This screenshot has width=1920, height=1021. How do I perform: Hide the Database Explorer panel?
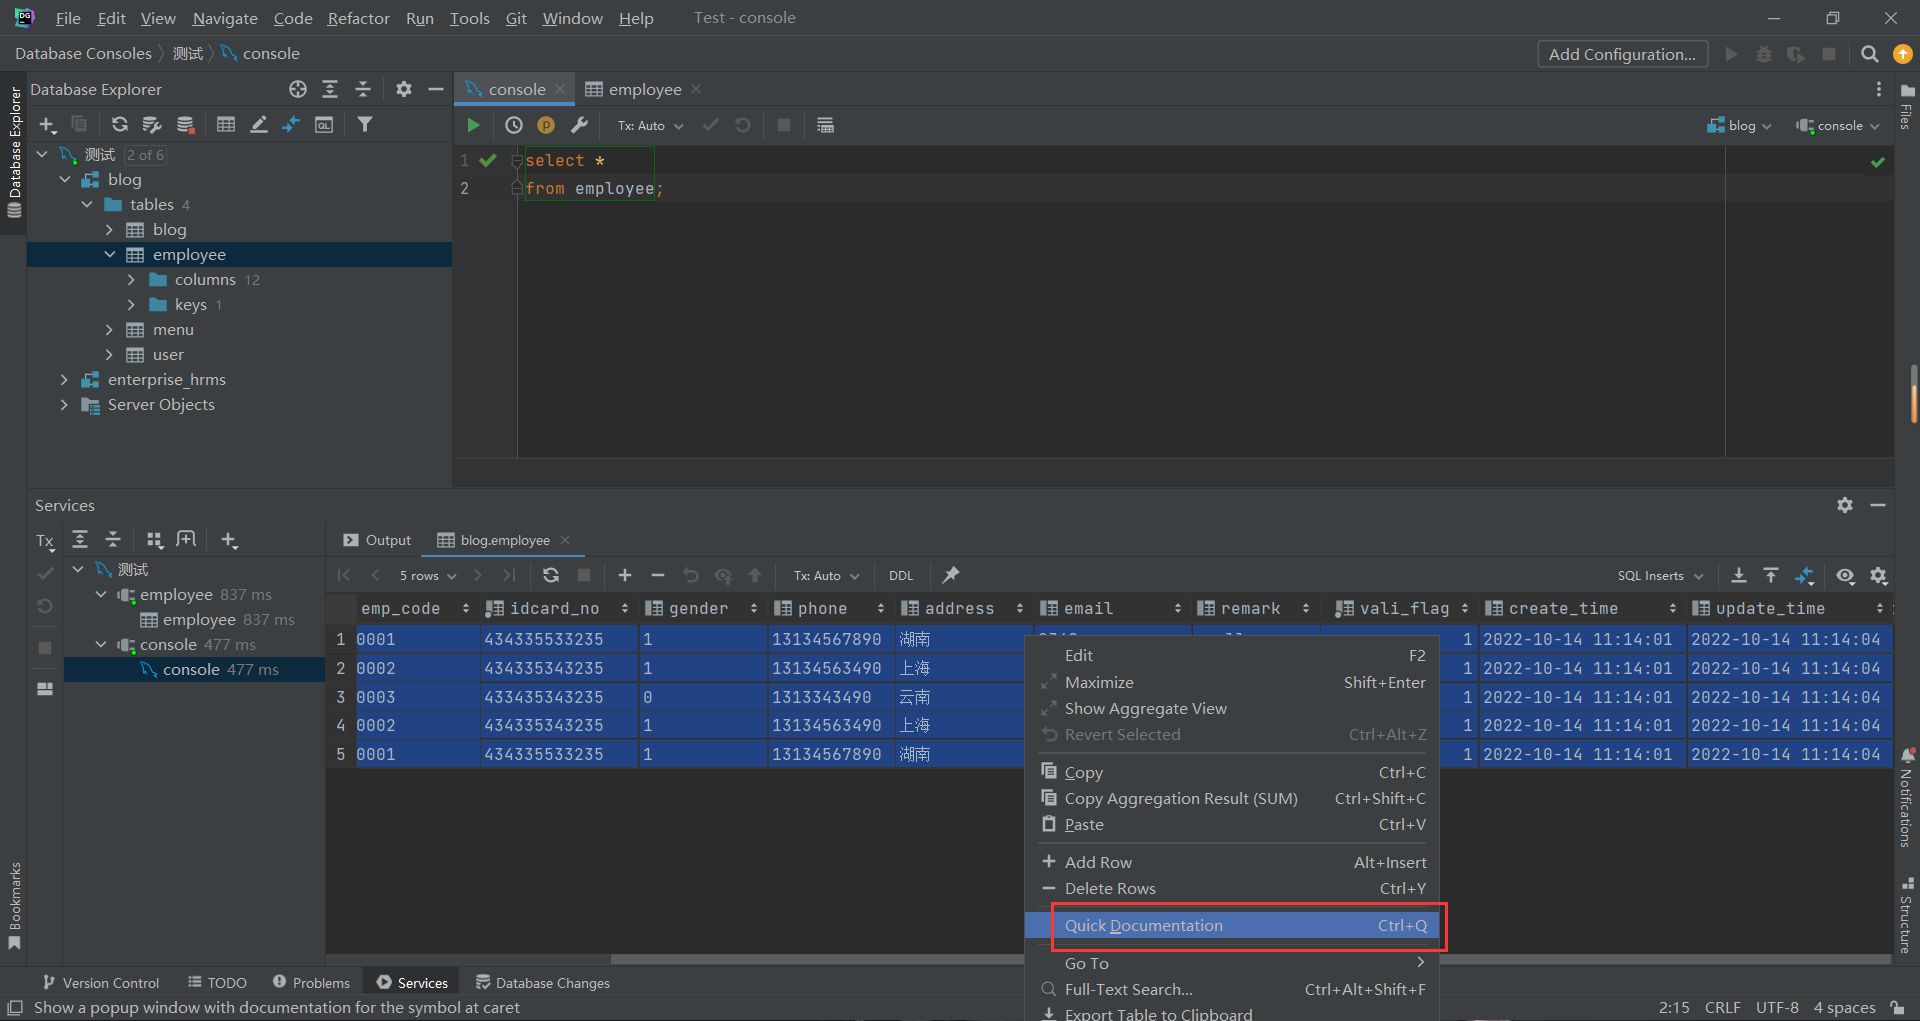(436, 89)
